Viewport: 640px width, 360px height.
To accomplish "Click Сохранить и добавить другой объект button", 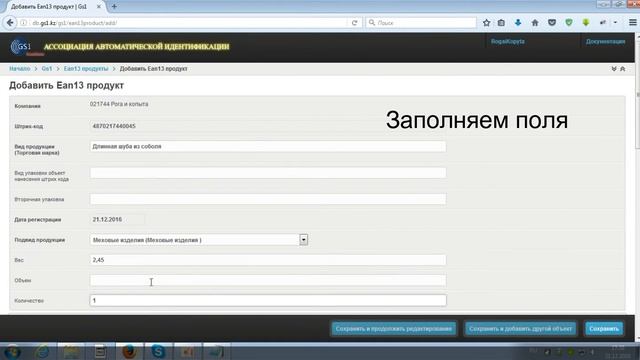I will [x=520, y=329].
